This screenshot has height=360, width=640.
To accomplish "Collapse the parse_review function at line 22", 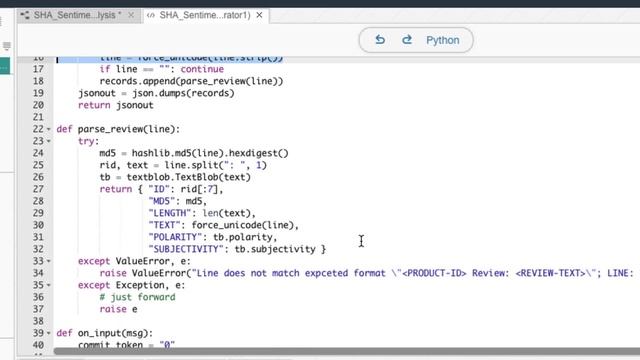I will [x=49, y=129].
